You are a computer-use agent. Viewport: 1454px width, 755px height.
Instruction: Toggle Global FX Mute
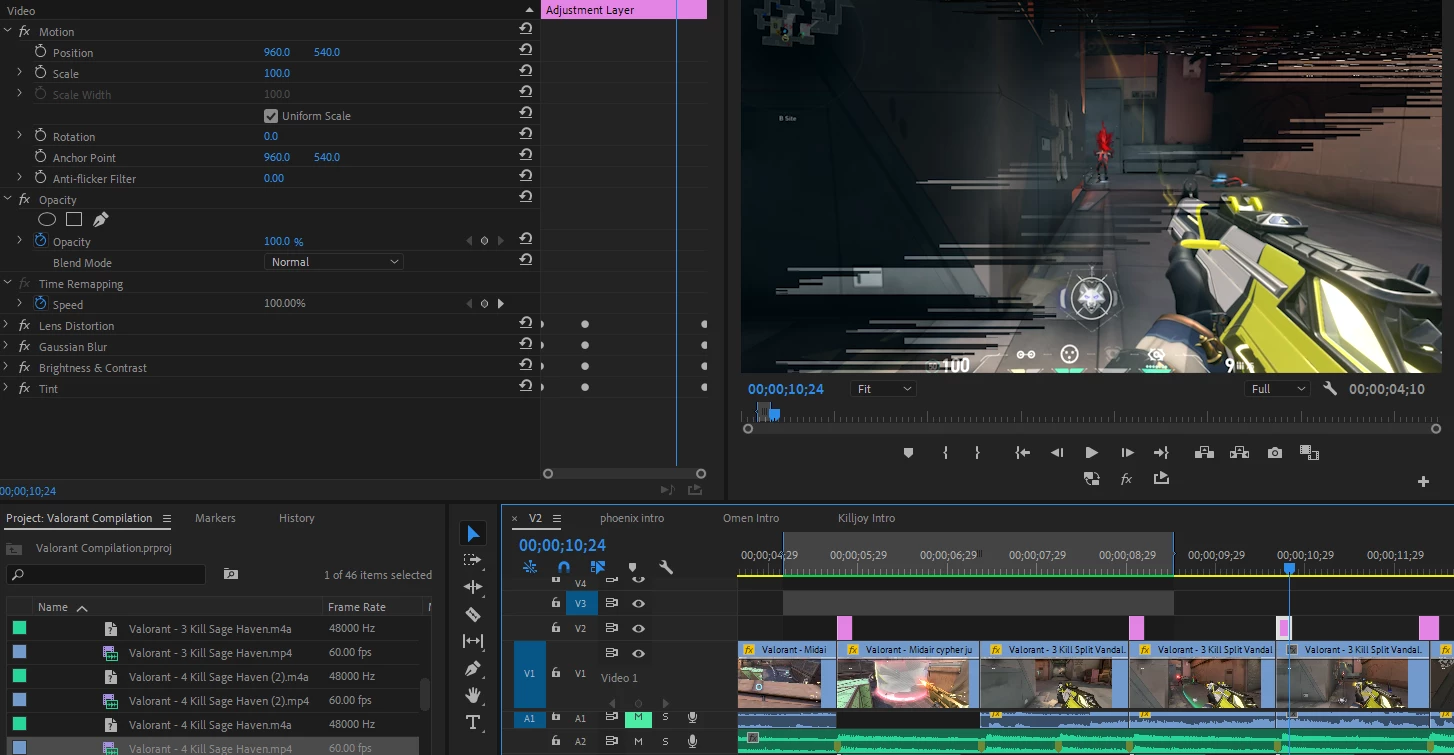point(1126,479)
